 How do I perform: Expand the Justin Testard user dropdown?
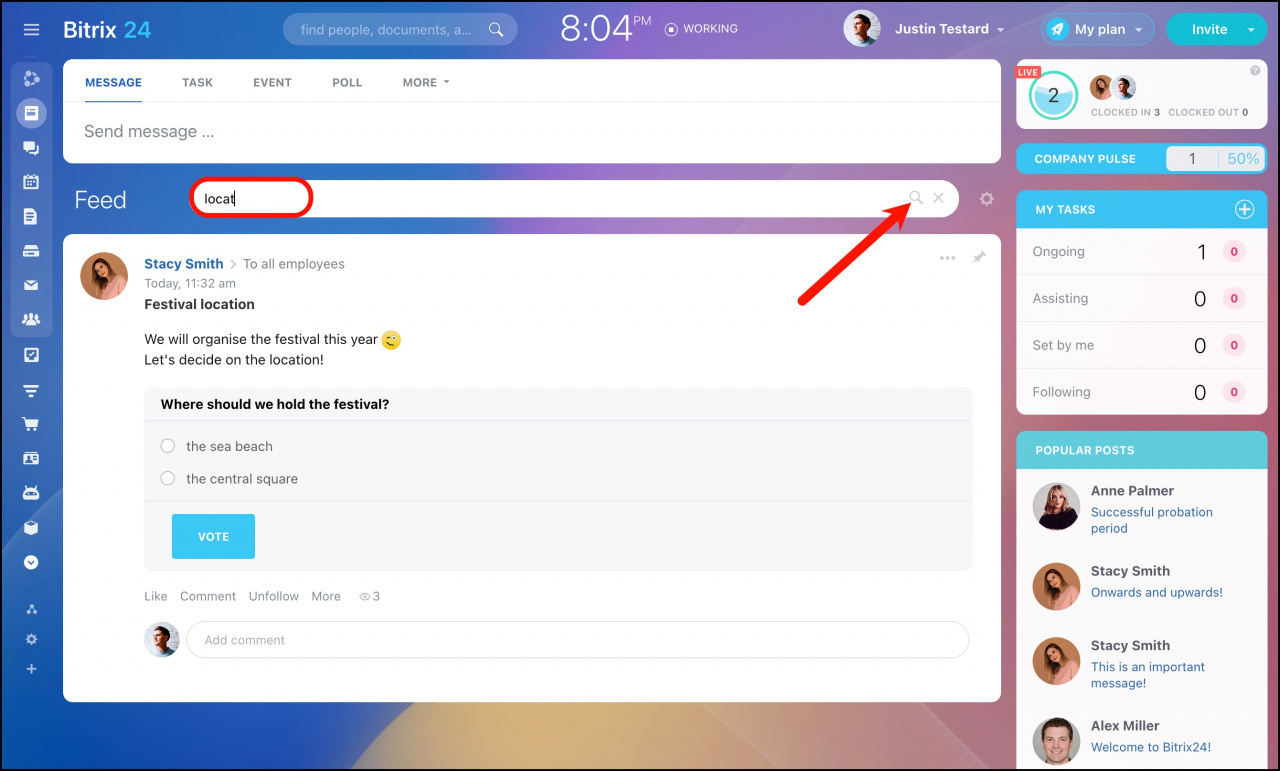[1000, 30]
